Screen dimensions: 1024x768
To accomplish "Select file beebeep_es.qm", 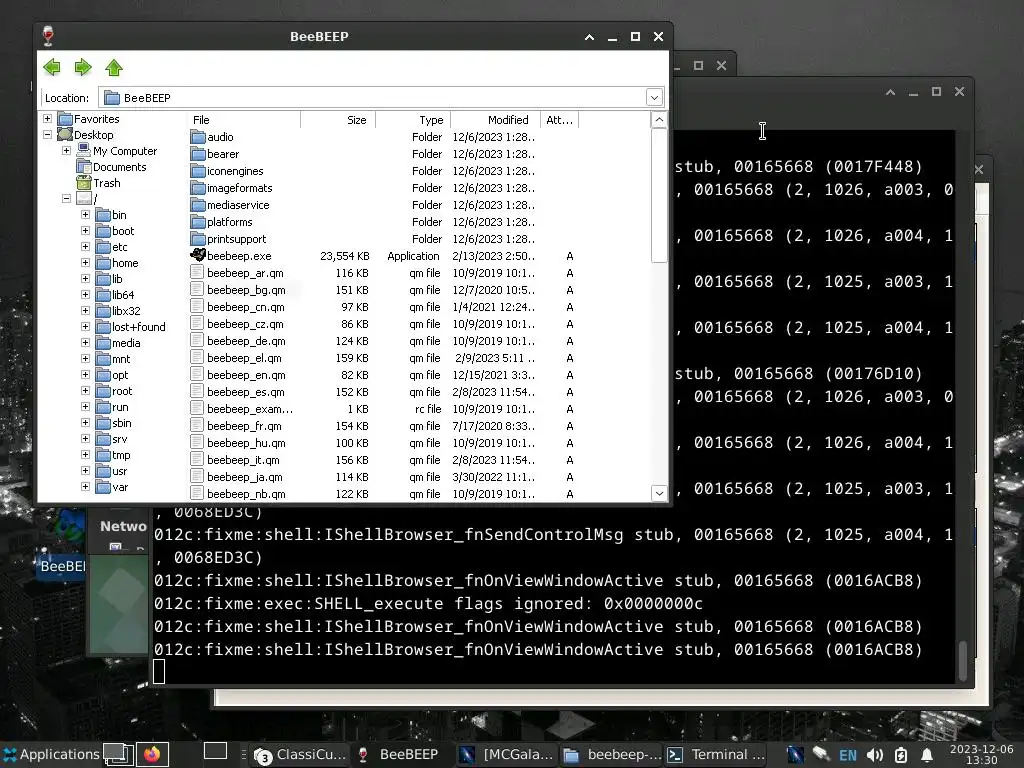I will pos(246,392).
